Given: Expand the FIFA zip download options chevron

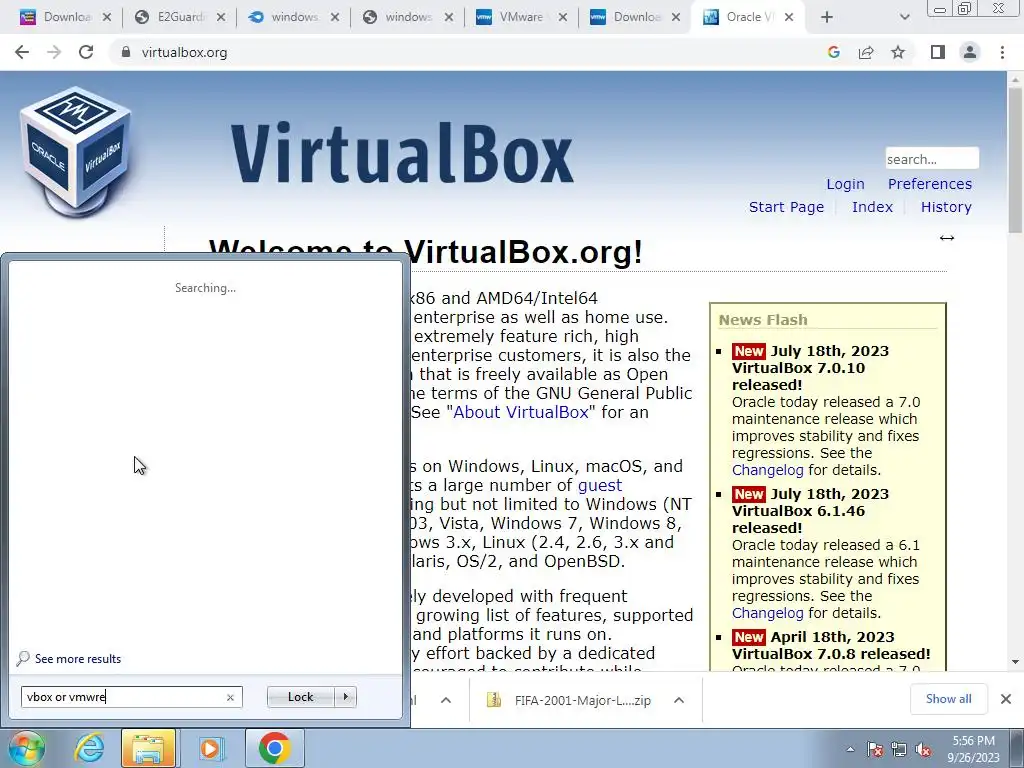Looking at the screenshot, I should (679, 700).
